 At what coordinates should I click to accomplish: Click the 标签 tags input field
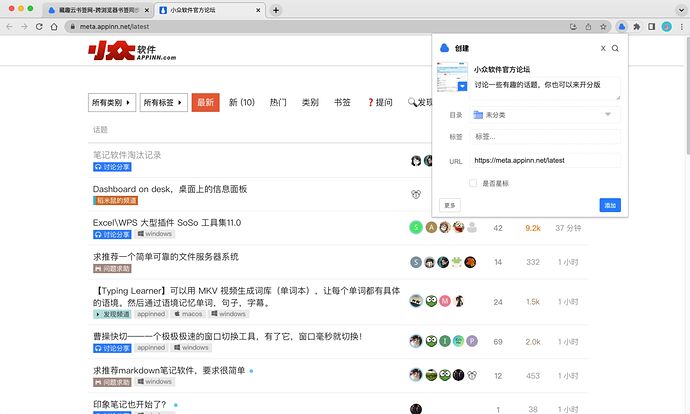coord(545,136)
